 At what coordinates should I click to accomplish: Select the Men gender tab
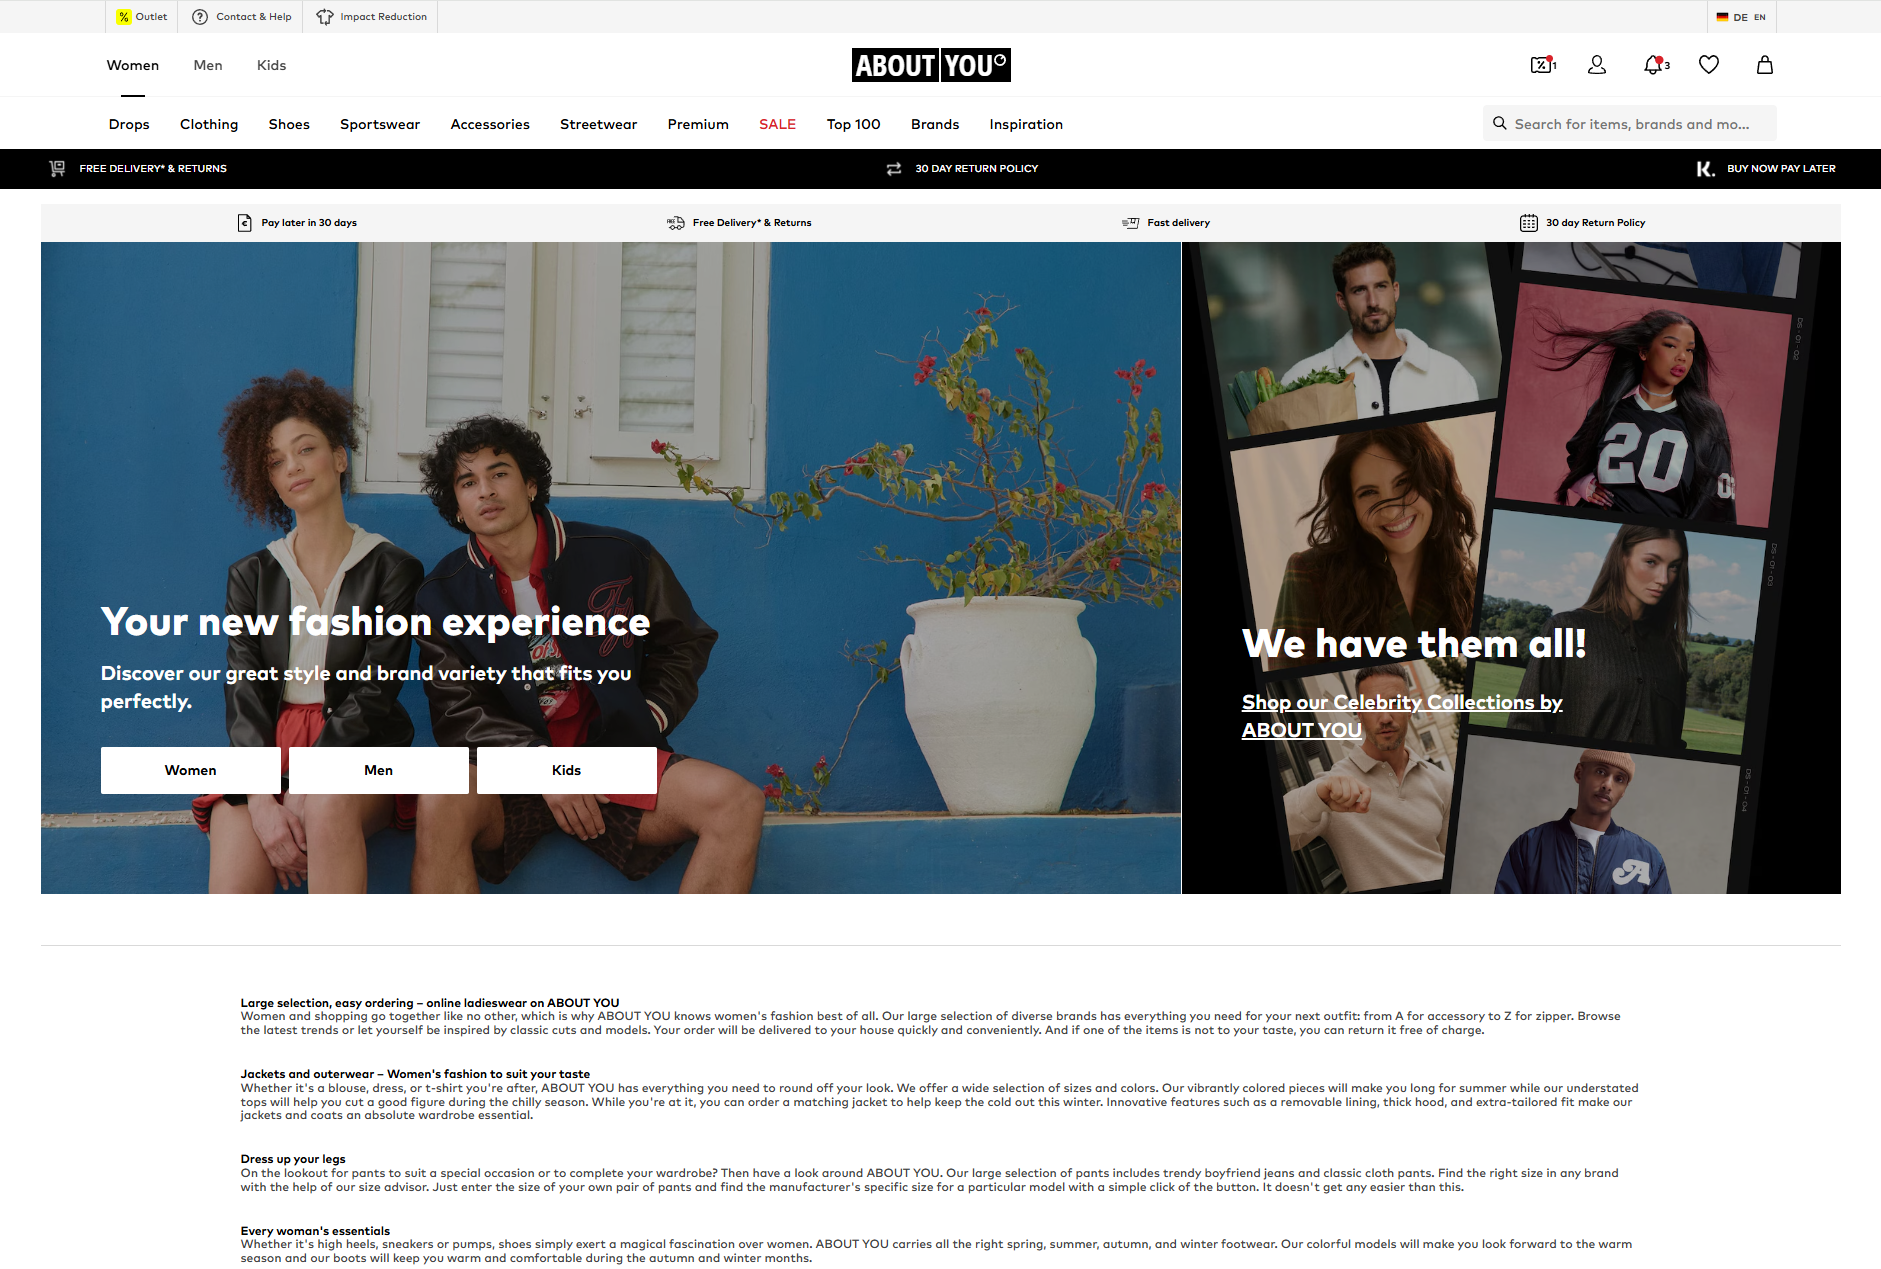[208, 65]
